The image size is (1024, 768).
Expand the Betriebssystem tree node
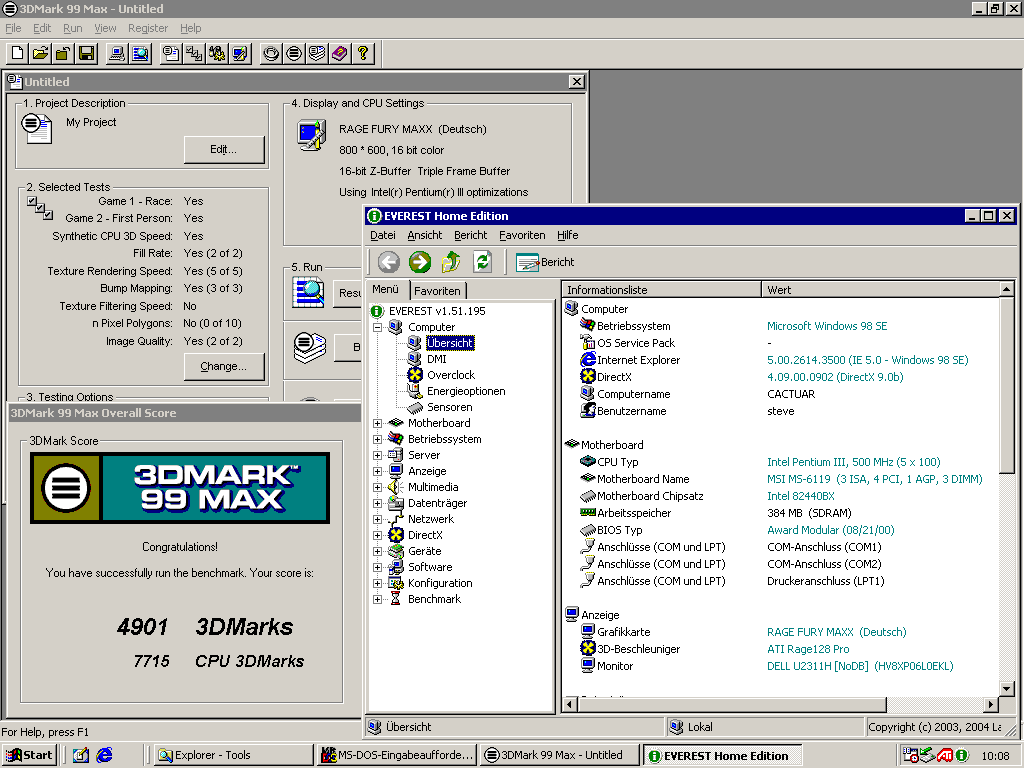tap(377, 440)
